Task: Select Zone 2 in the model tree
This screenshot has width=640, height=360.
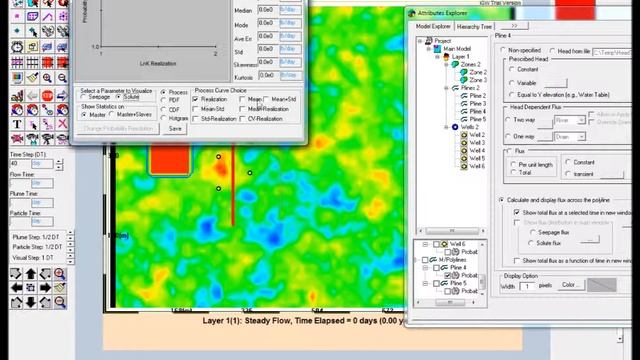Action: 478,72
